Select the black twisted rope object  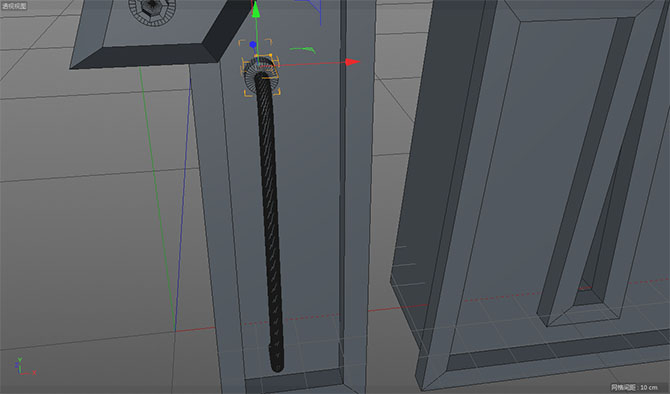(270, 222)
